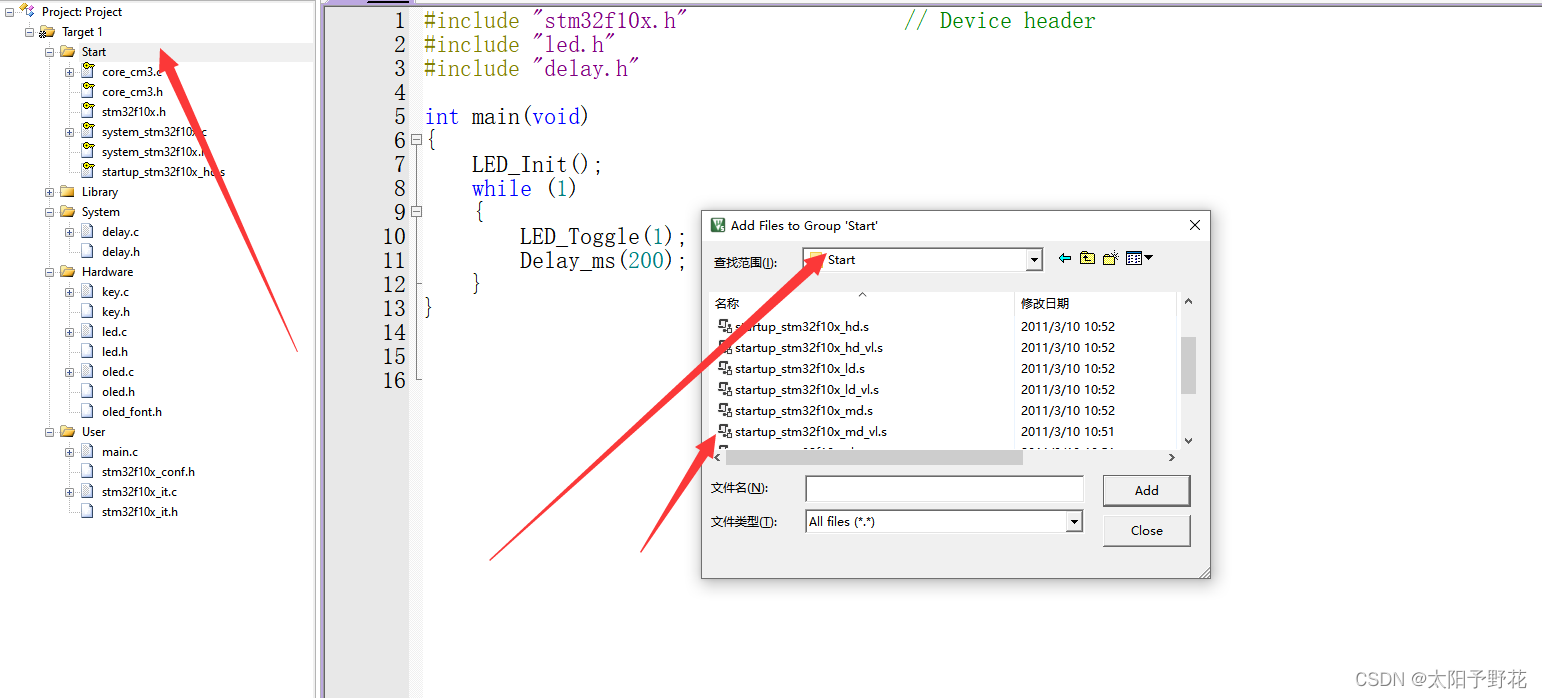This screenshot has width=1542, height=698.
Task: Click the Add button in dialog
Action: 1146,490
